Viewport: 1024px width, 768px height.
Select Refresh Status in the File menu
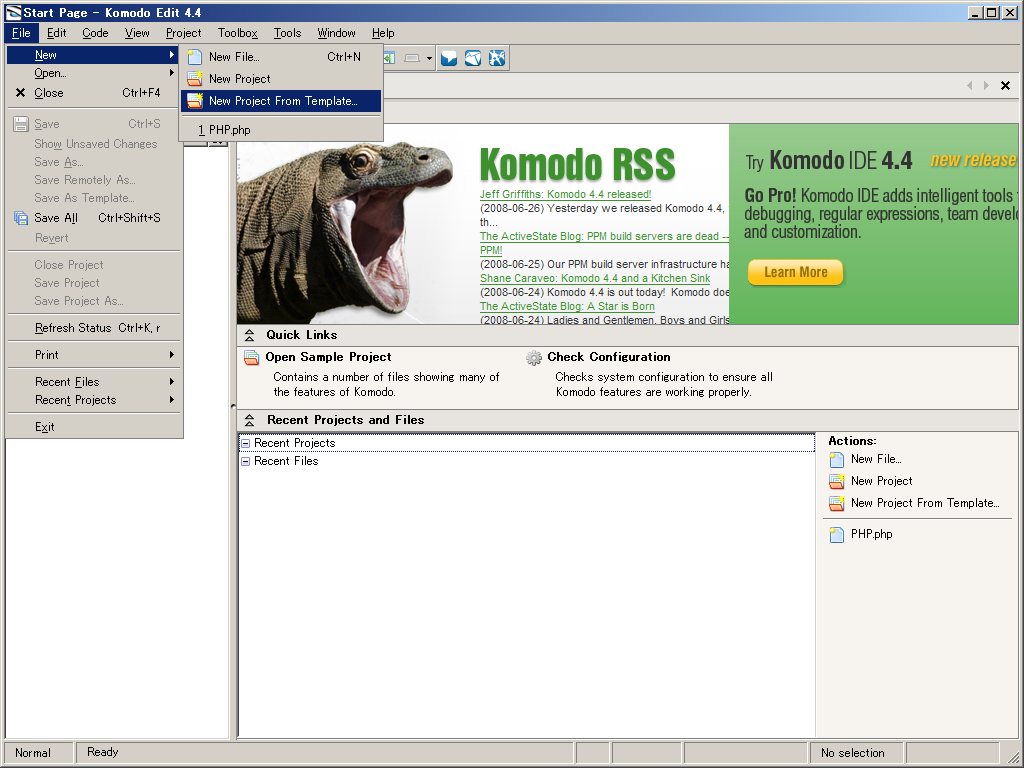tap(93, 328)
